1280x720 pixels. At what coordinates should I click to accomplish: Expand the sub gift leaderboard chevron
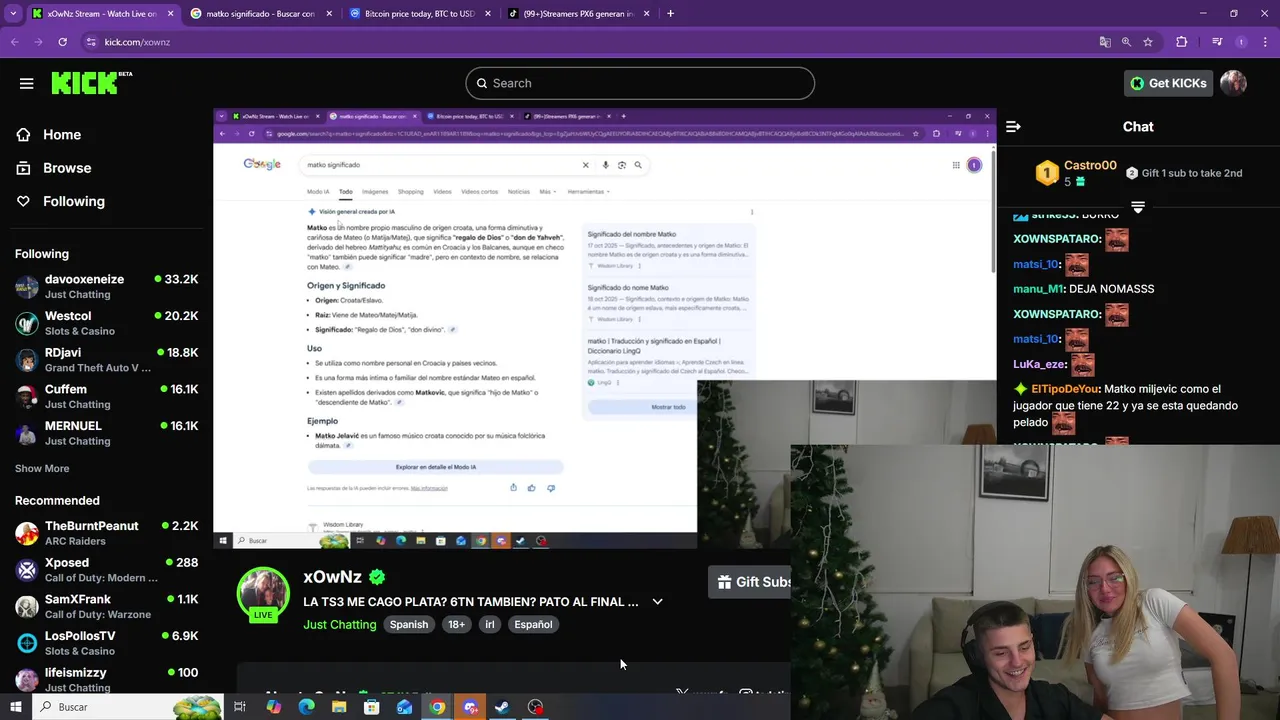(1137, 207)
